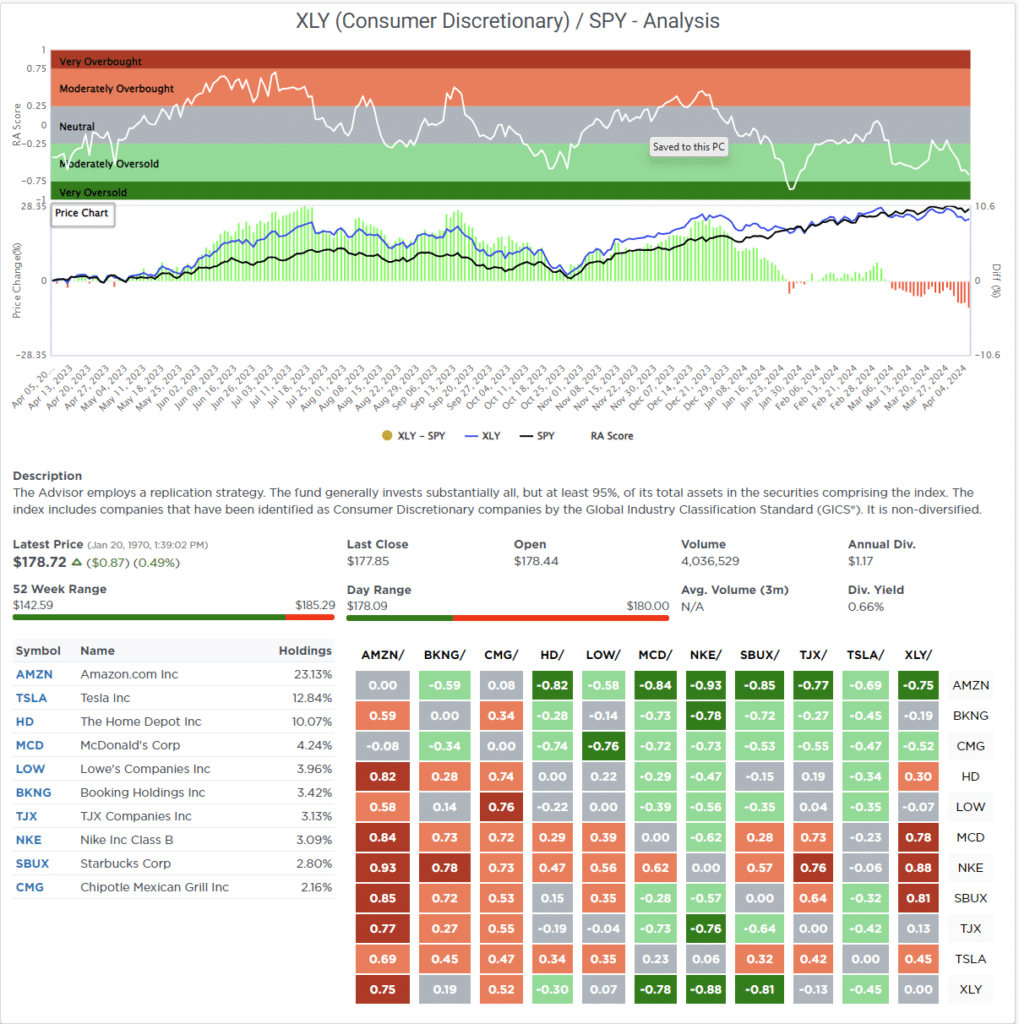Image resolution: width=1019 pixels, height=1024 pixels.
Task: Click the 52 Week Range bar
Action: pyautogui.click(x=174, y=617)
